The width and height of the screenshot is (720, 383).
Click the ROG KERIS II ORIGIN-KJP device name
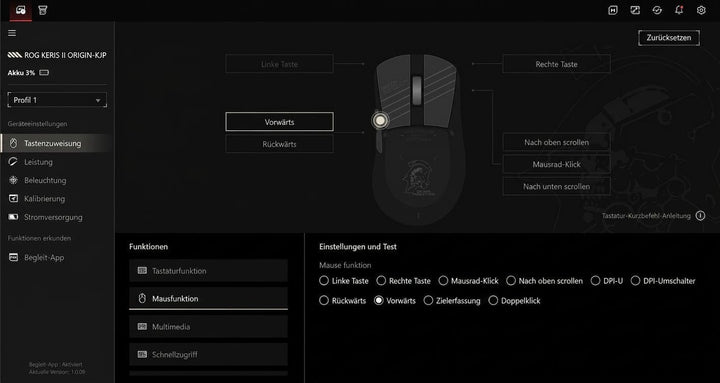(66, 55)
